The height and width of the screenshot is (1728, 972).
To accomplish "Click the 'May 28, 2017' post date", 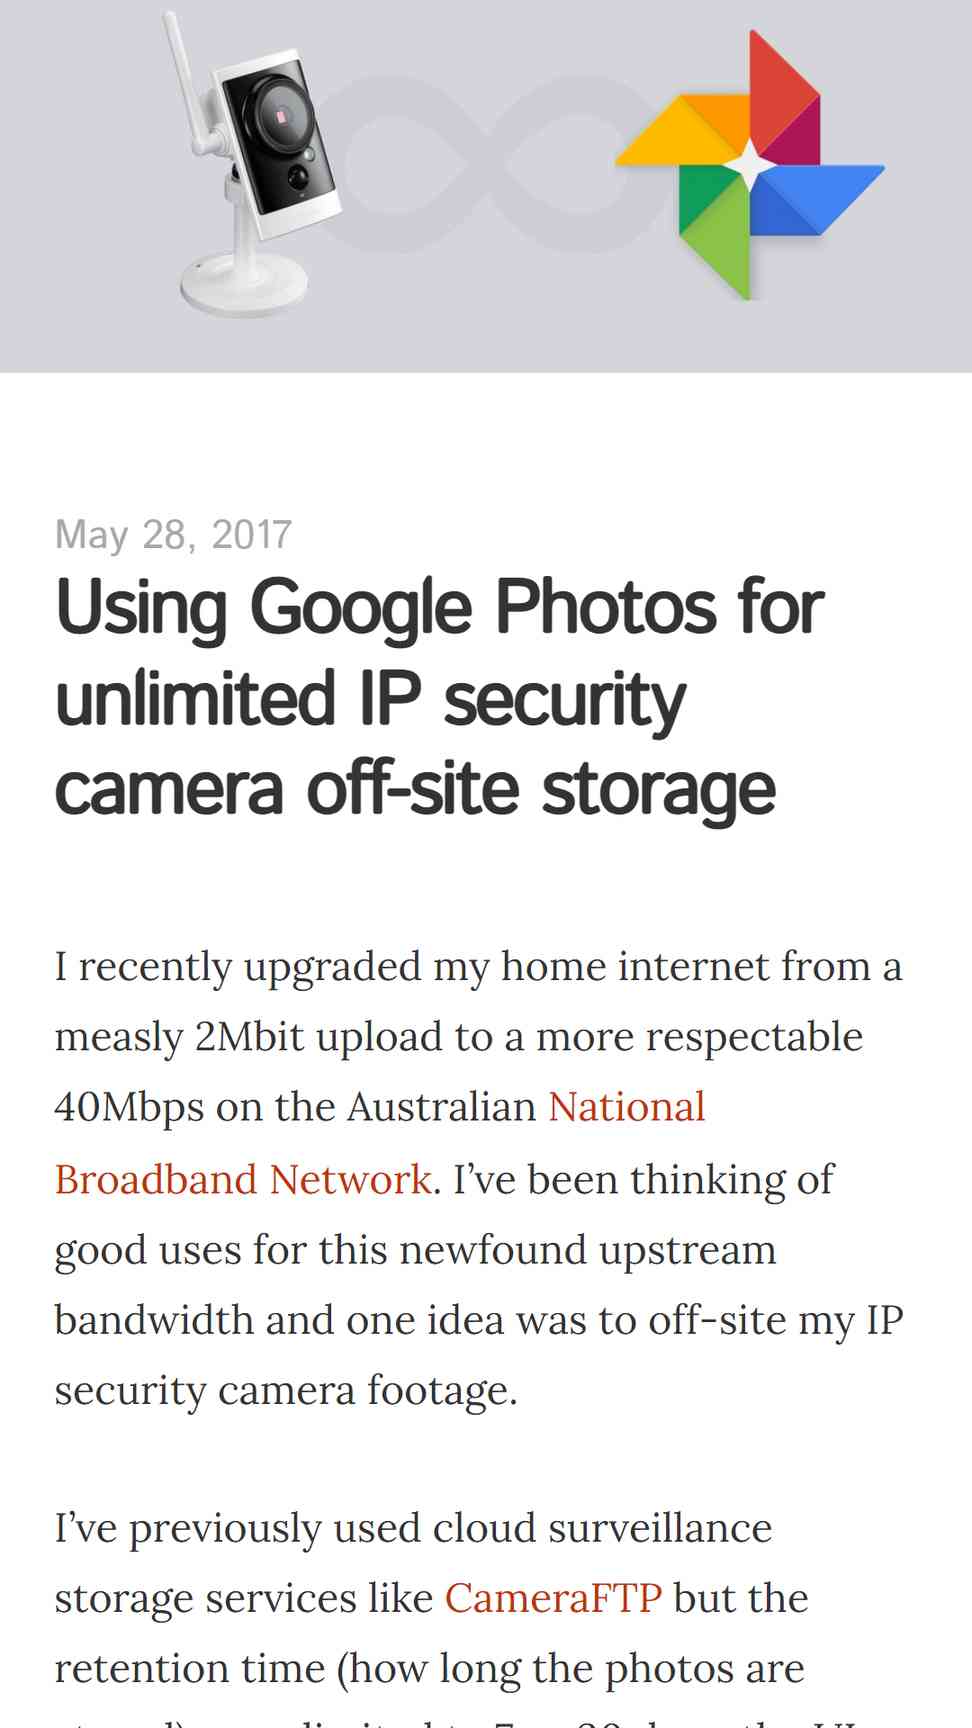I will click(173, 534).
